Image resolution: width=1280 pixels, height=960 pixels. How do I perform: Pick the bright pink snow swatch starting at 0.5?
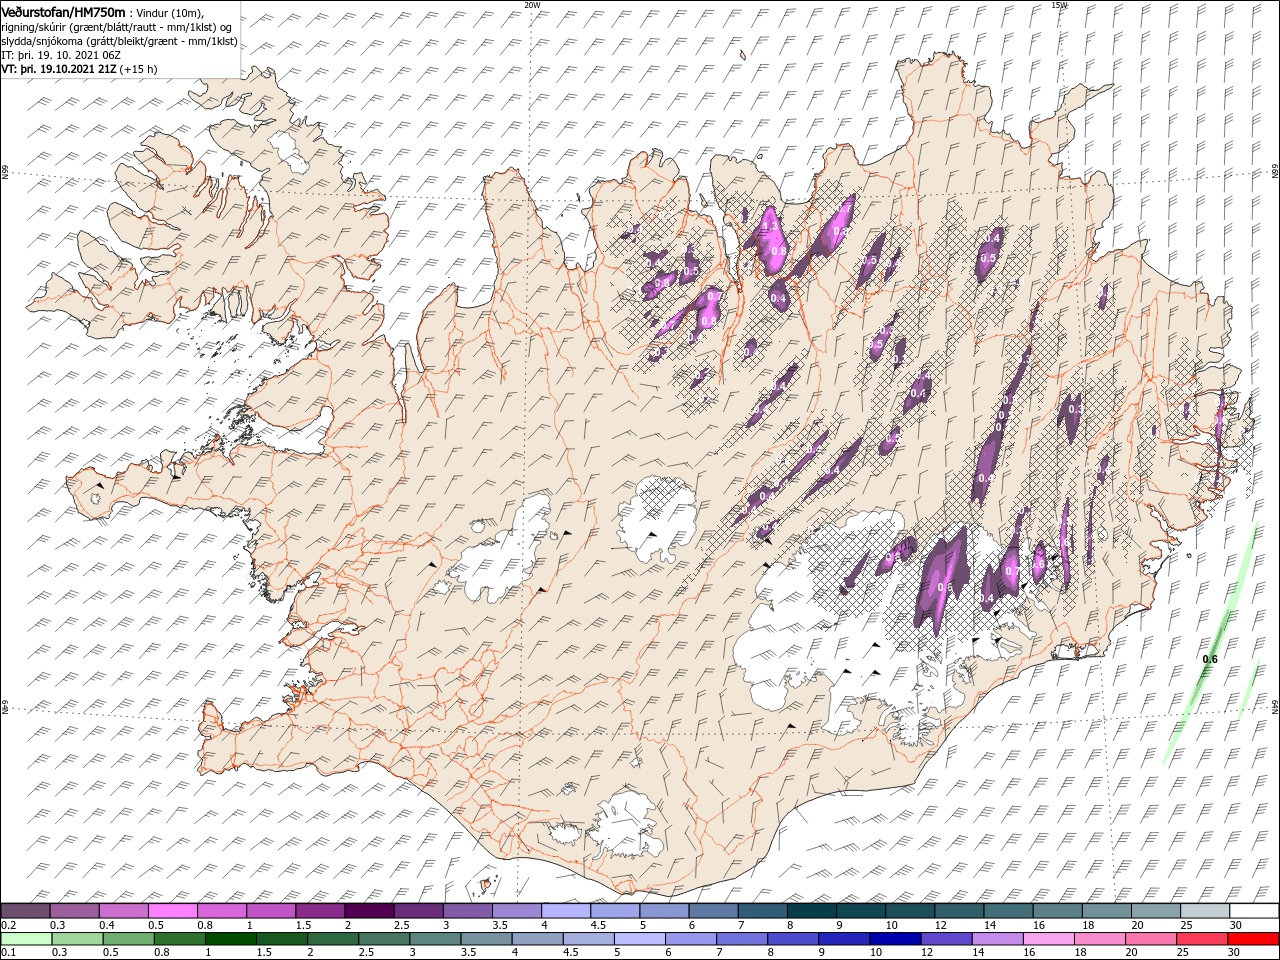point(172,910)
